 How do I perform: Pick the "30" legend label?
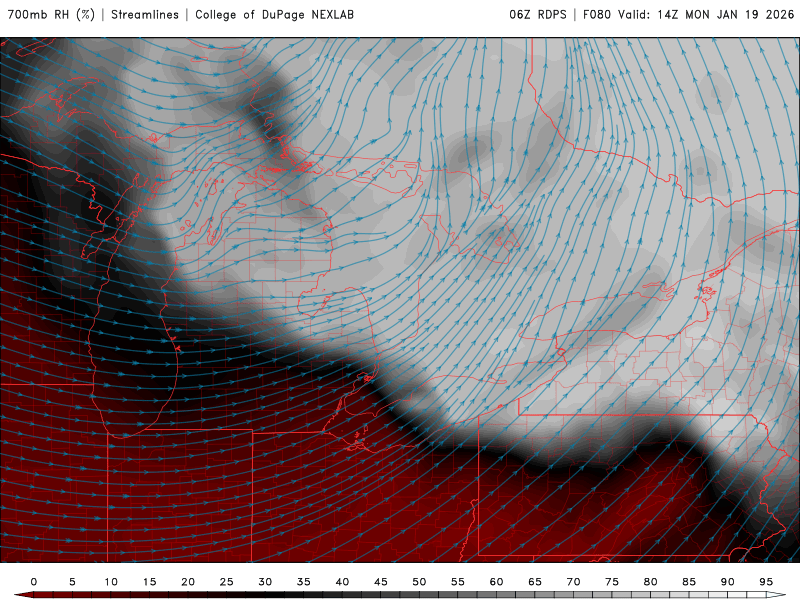[x=265, y=582]
